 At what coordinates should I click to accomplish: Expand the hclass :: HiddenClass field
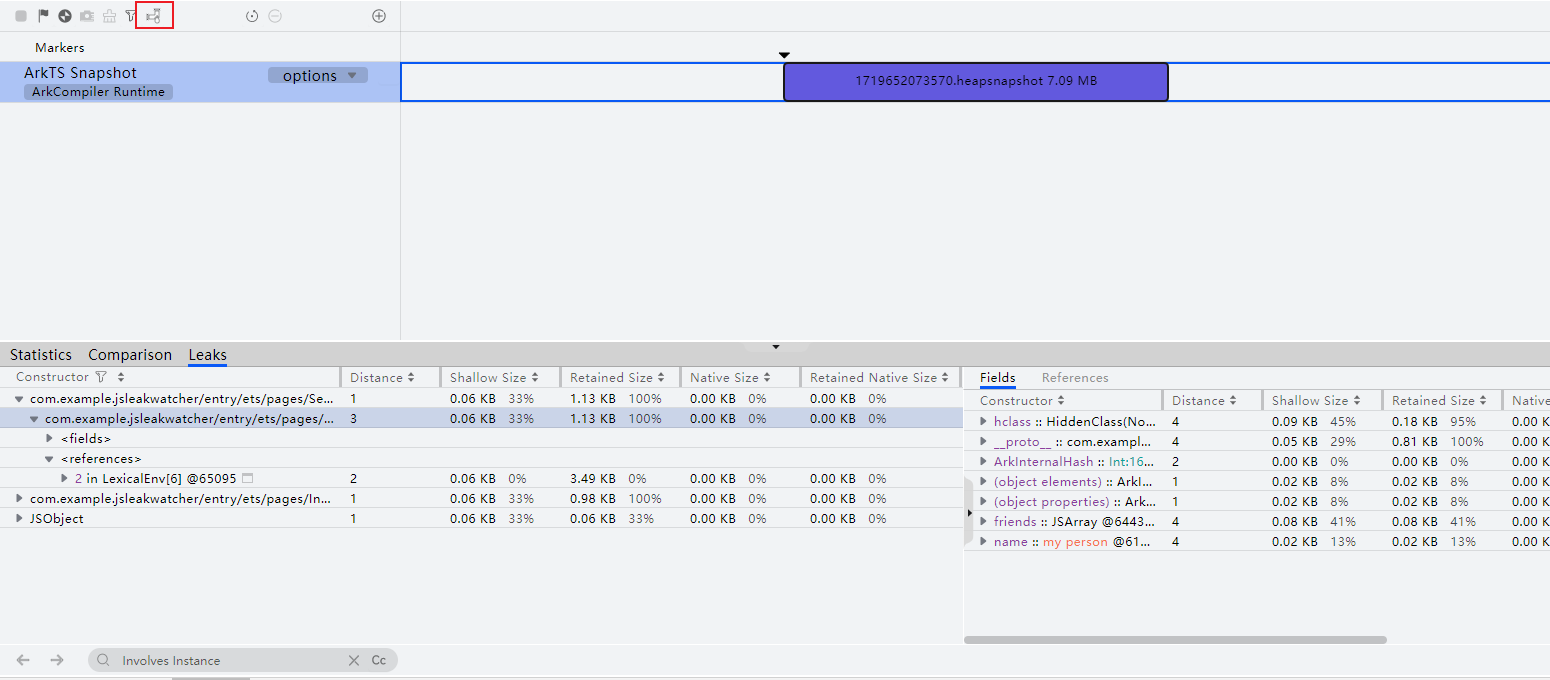tap(983, 421)
